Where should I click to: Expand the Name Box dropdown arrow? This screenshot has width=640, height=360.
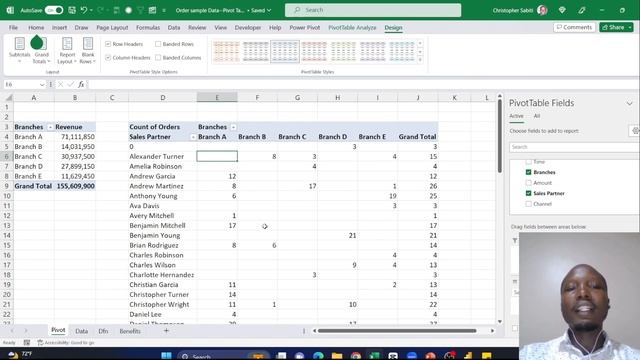coord(42,84)
